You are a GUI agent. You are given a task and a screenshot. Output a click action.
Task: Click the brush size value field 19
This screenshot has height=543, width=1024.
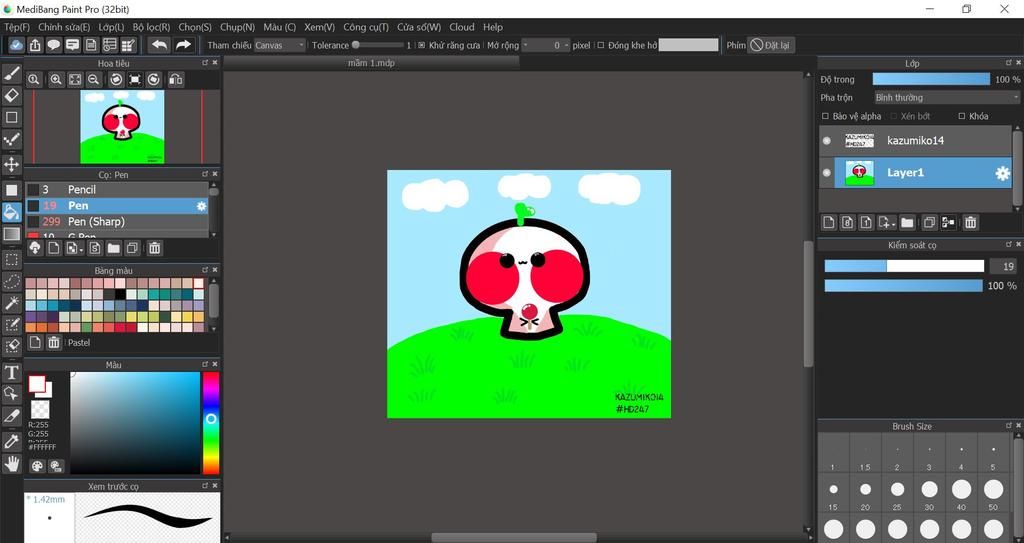(1003, 266)
